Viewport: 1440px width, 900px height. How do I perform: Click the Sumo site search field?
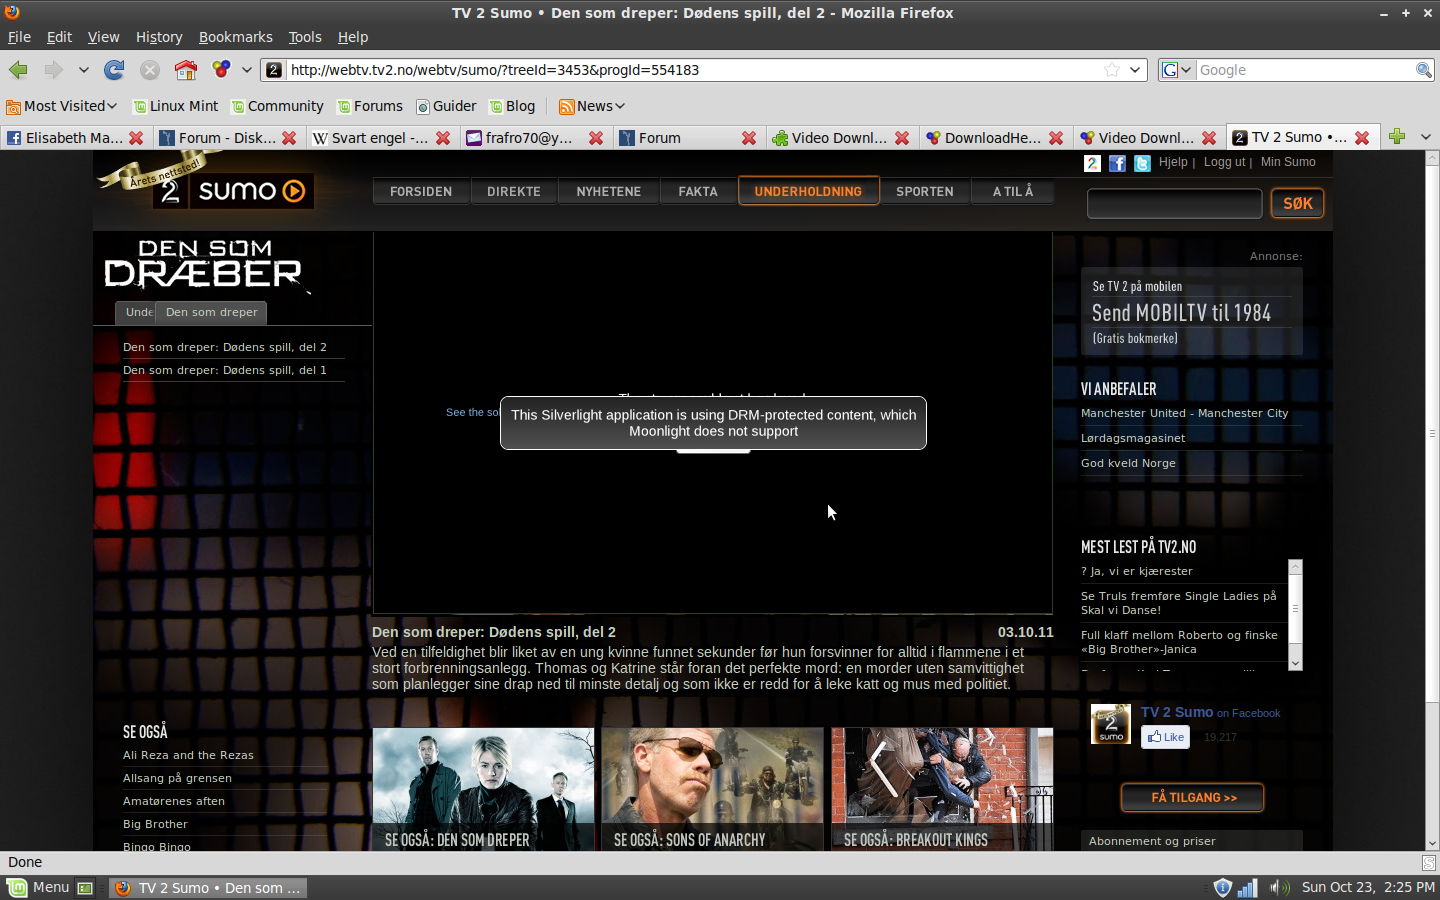coord(1174,204)
